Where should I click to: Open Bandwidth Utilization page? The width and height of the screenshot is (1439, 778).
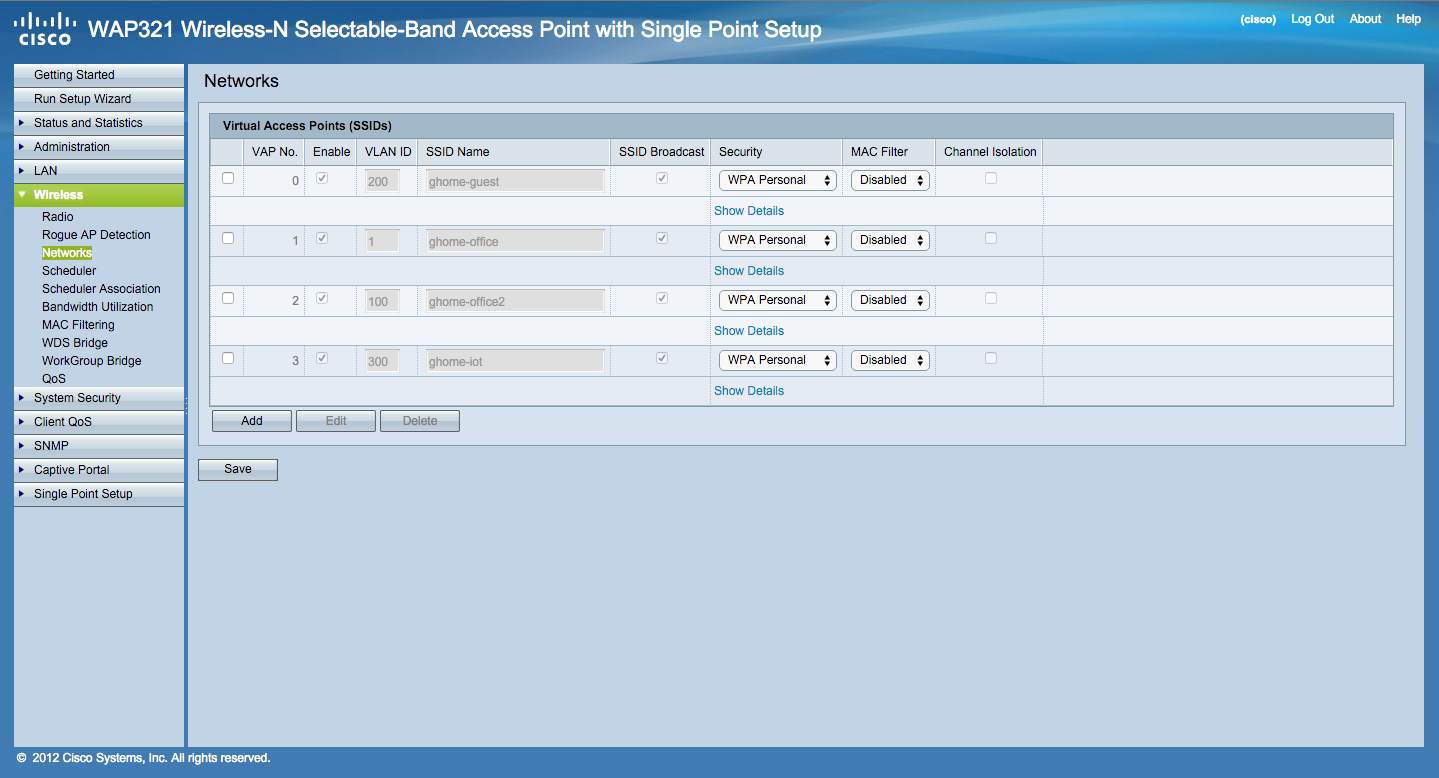tap(98, 307)
